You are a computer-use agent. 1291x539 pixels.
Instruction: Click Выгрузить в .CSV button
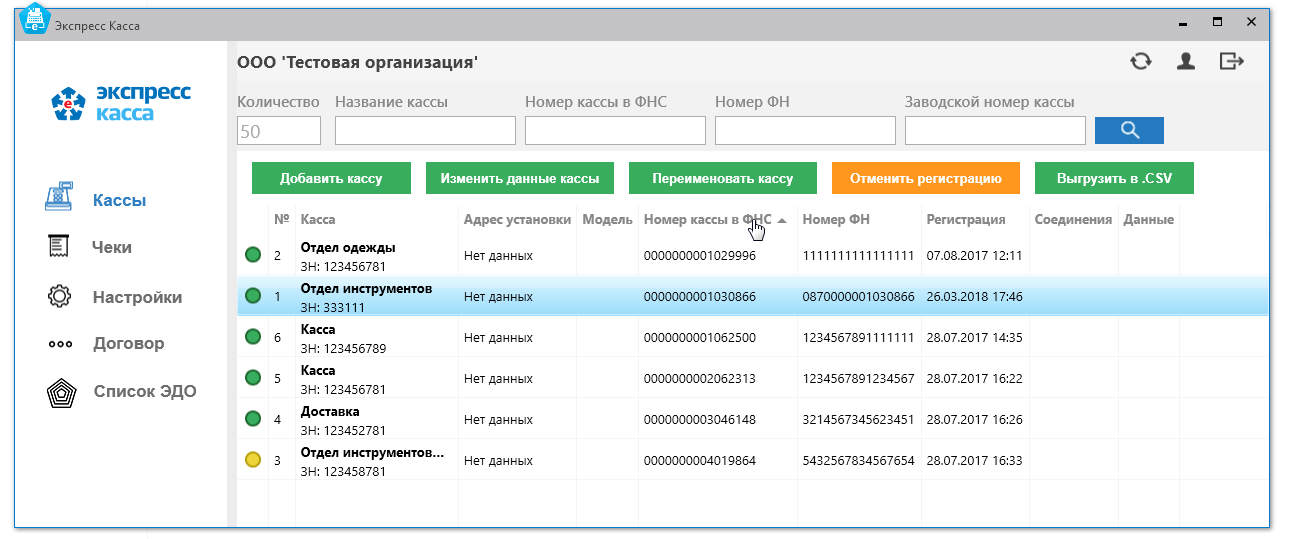[1114, 178]
